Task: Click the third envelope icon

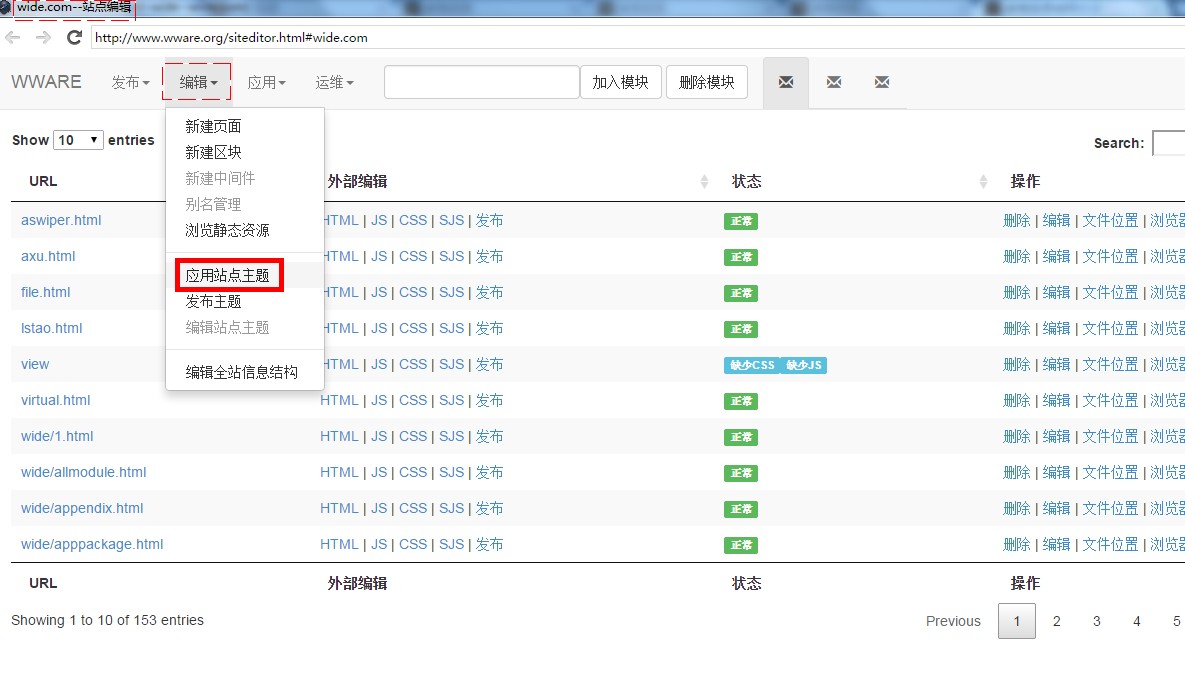Action: (881, 82)
